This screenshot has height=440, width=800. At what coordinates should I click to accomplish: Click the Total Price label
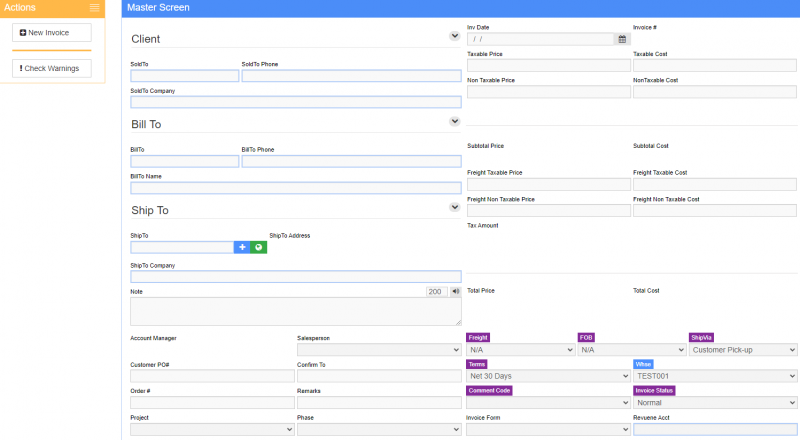coord(481,290)
